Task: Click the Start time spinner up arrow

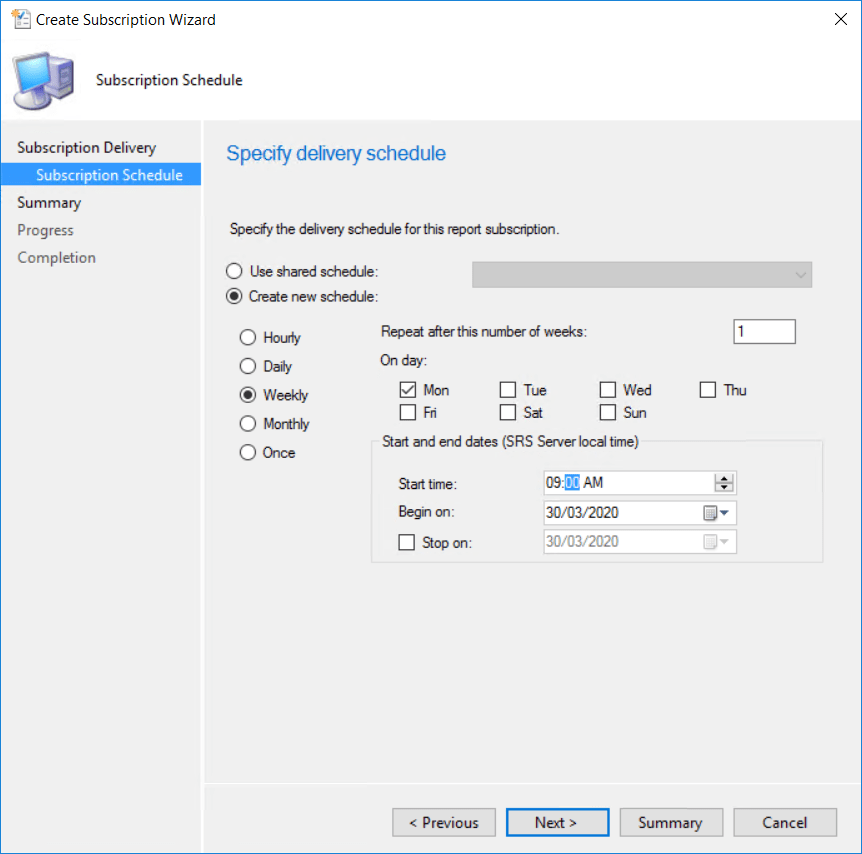Action: tap(725, 478)
